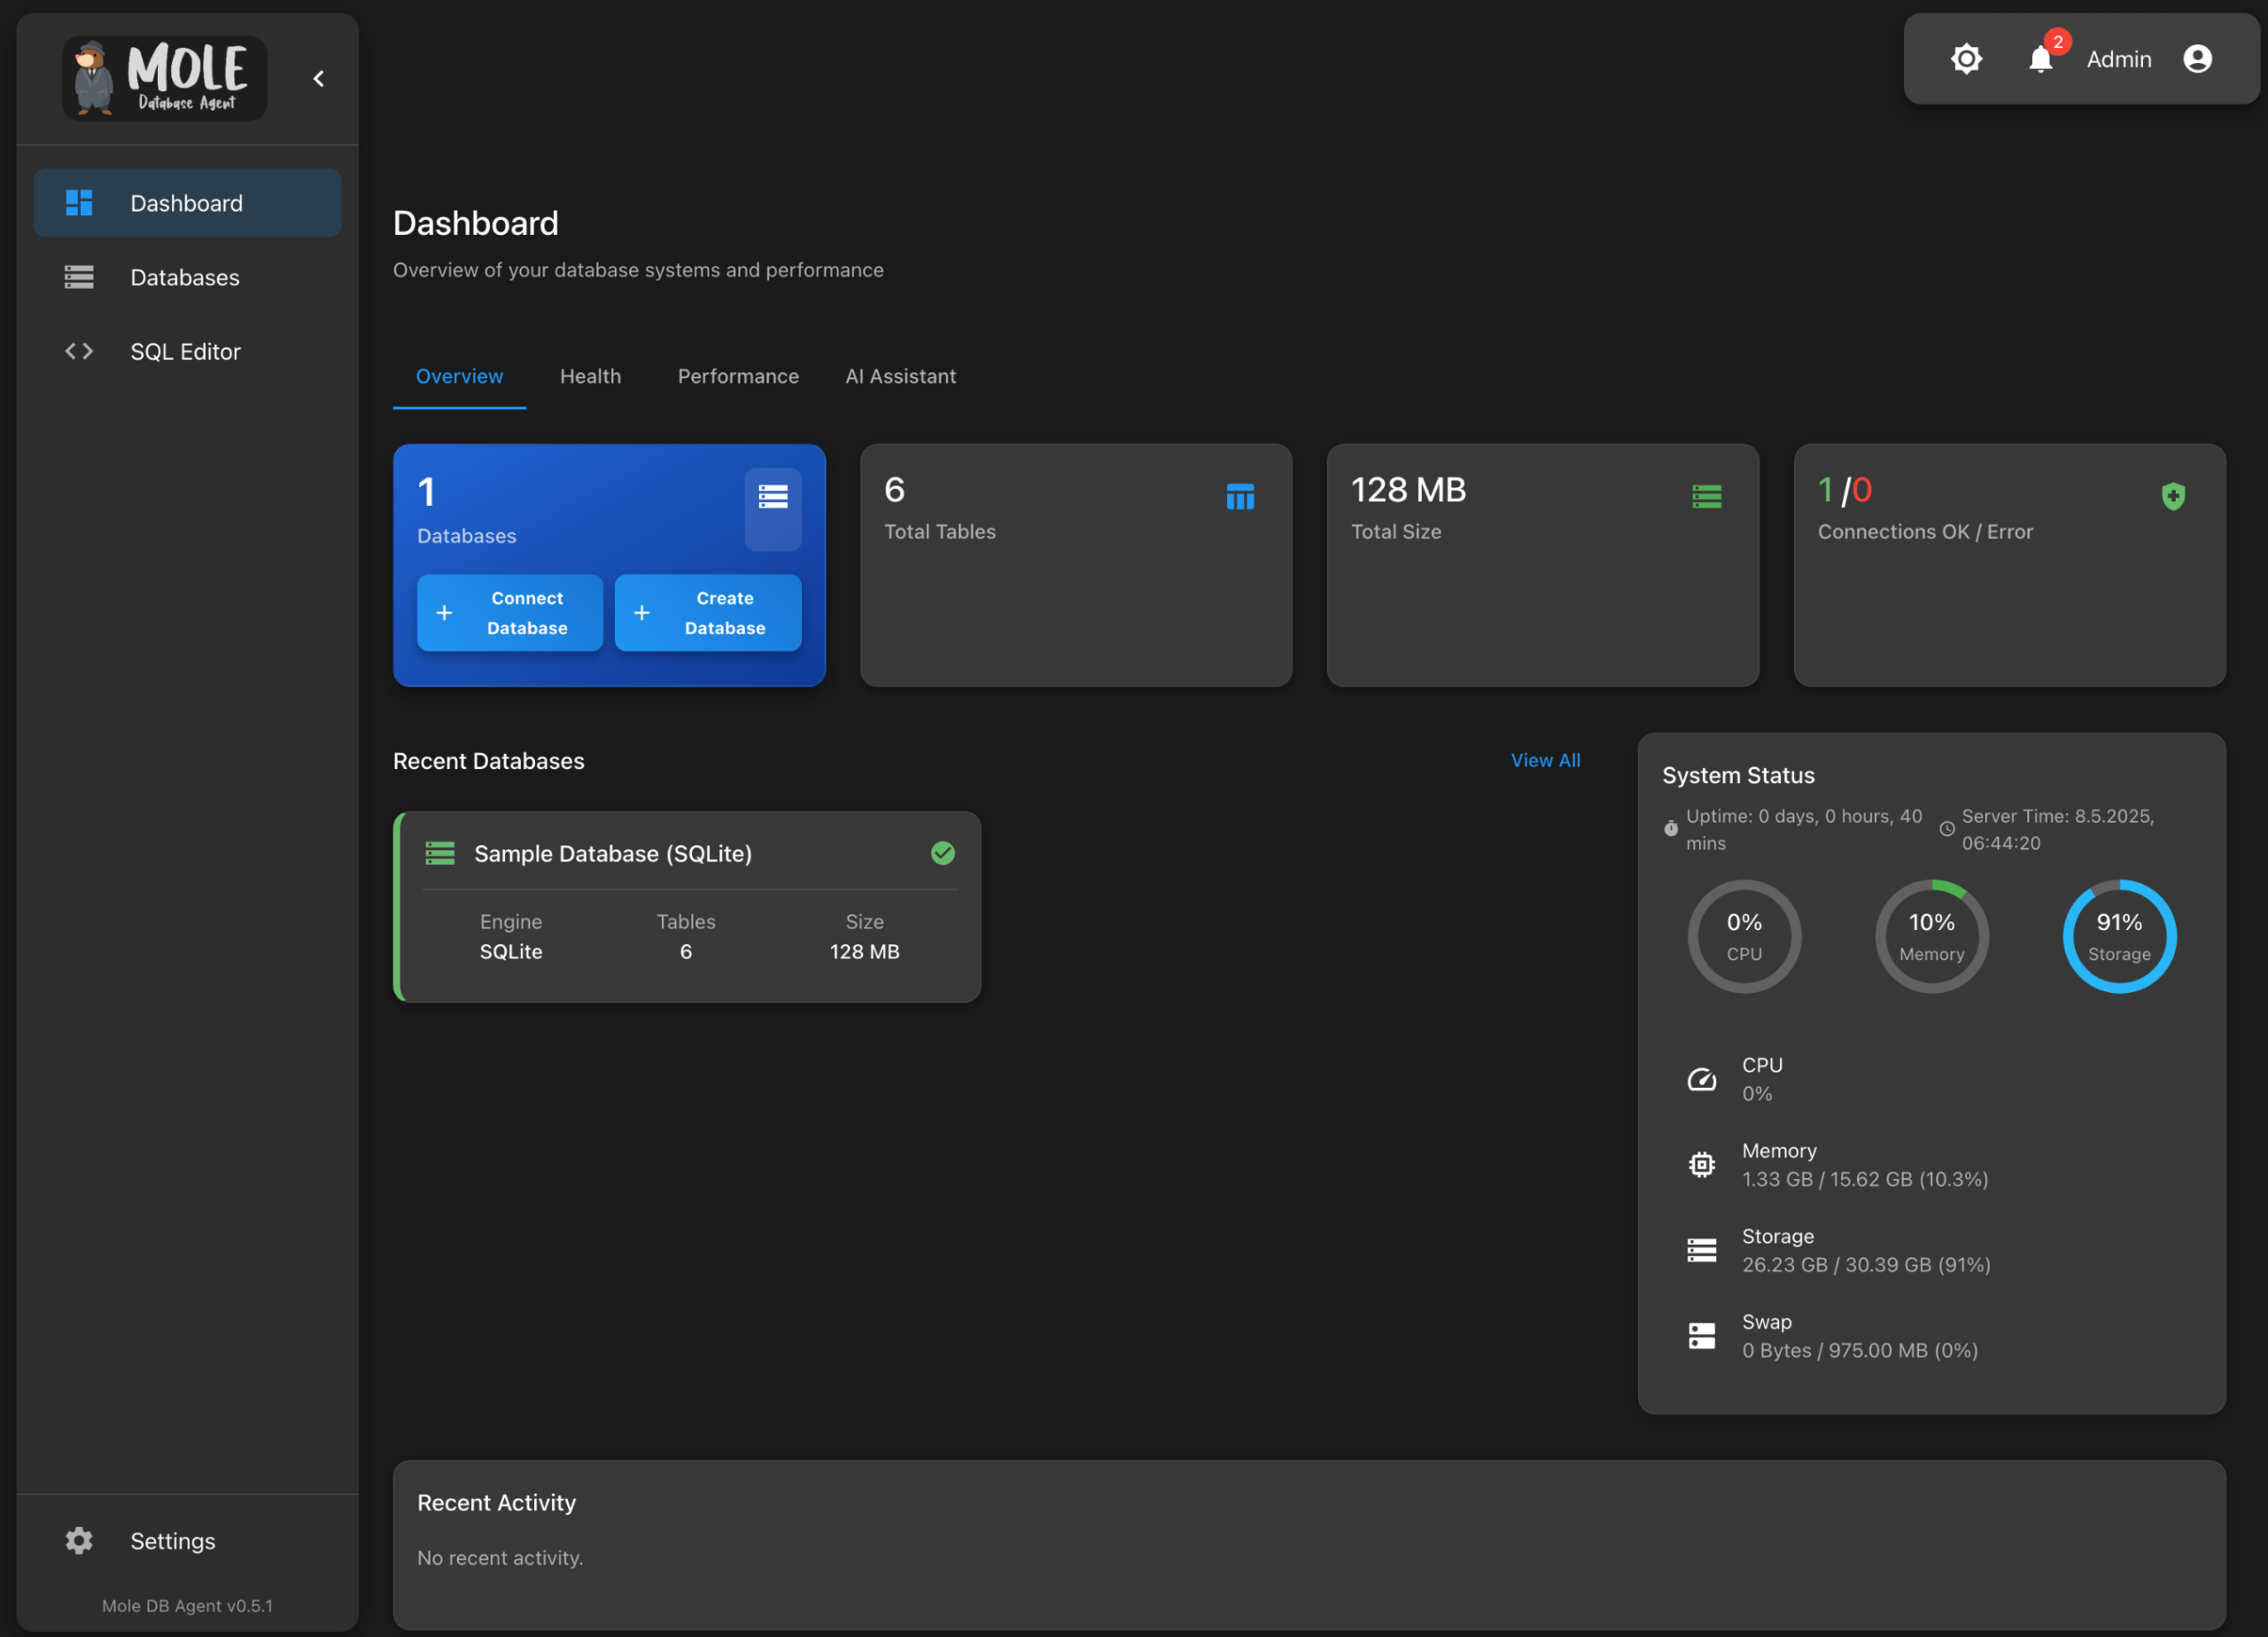Click the Mole Database Agent logo
This screenshot has height=1637, width=2268.
pyautogui.click(x=165, y=78)
